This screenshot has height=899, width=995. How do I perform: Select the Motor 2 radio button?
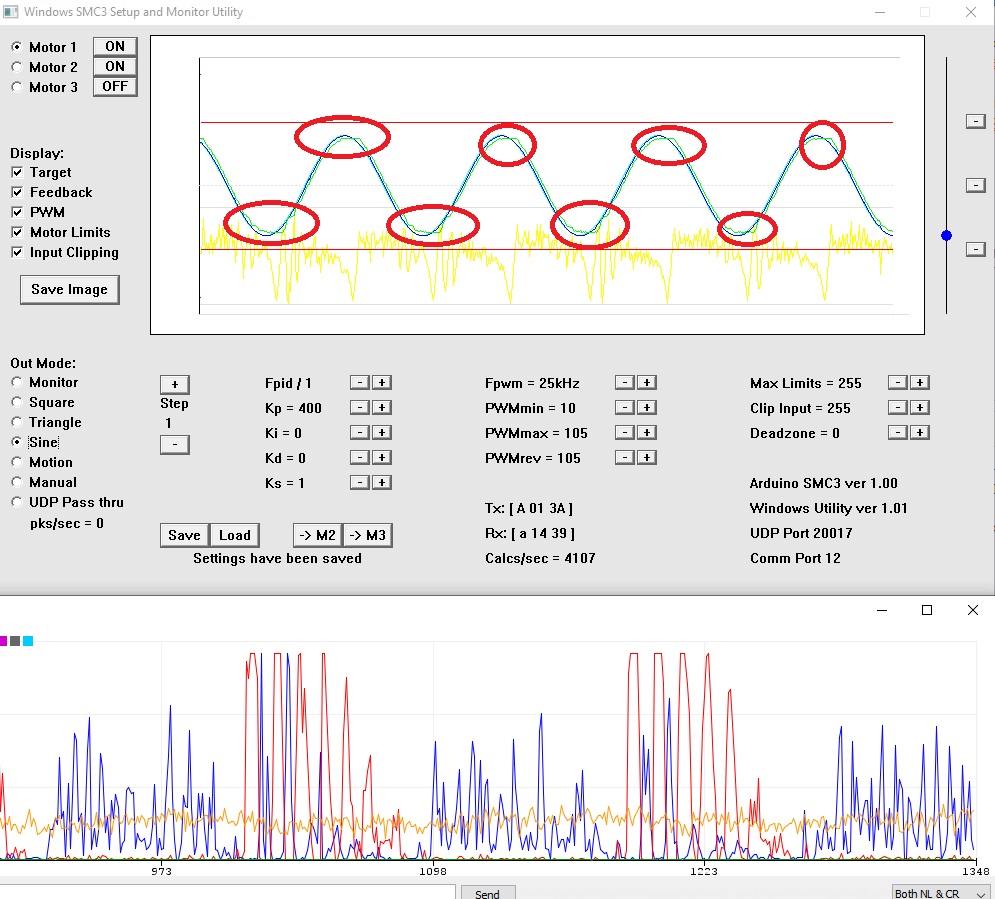pos(17,67)
